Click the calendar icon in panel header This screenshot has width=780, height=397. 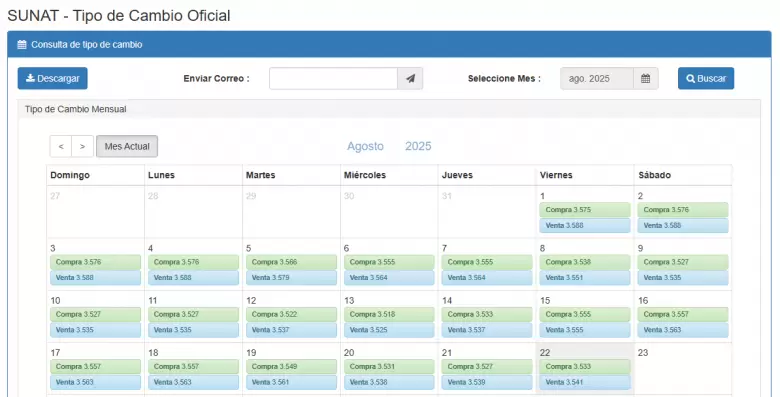tap(22, 45)
